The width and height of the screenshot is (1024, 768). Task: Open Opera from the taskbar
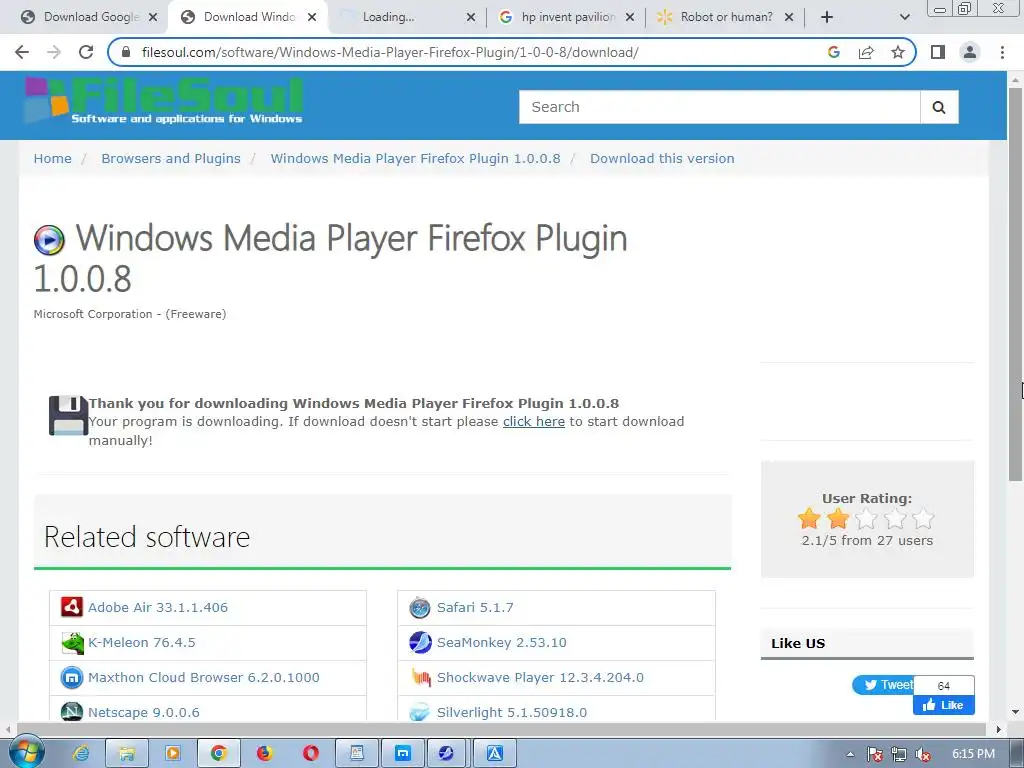(311, 754)
